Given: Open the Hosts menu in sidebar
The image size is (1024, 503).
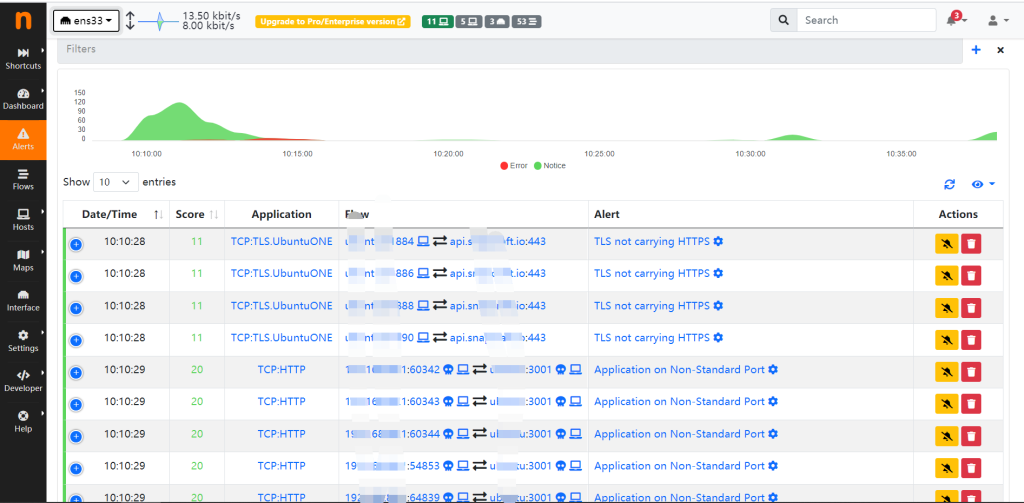Looking at the screenshot, I should pos(23,219).
